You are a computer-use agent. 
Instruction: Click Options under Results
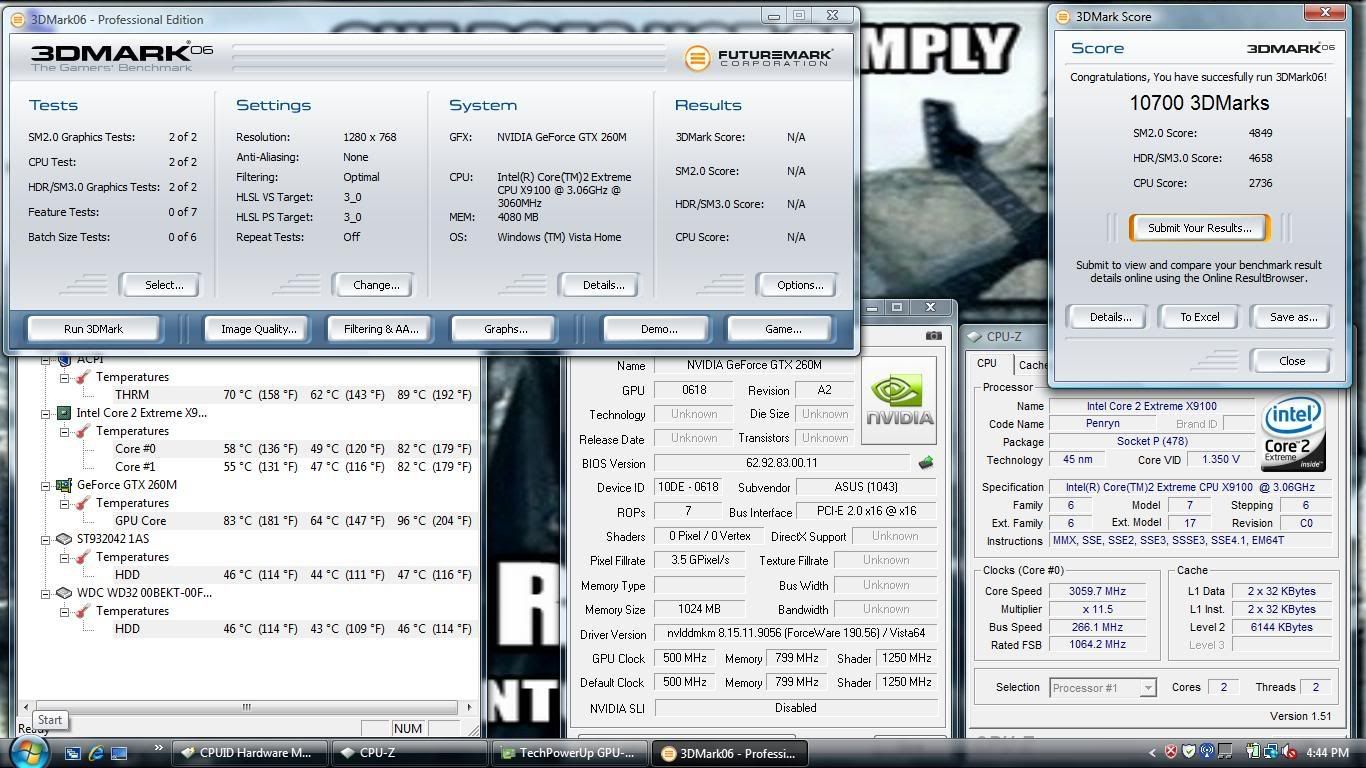799,285
